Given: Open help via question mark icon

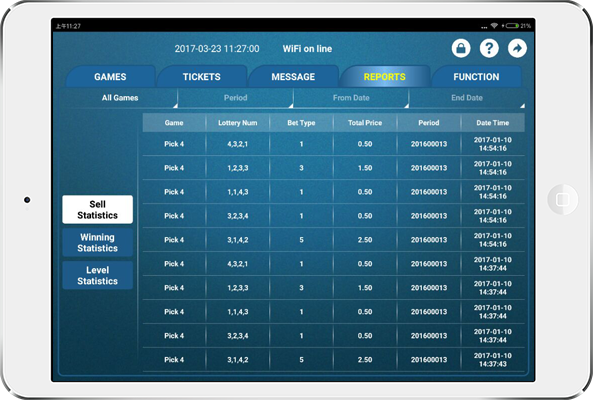Looking at the screenshot, I should click(489, 48).
